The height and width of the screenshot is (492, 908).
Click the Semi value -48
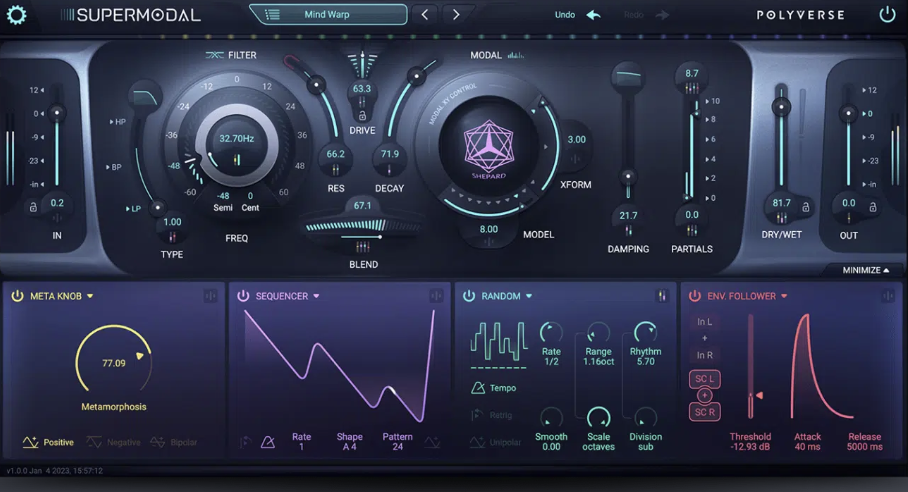pos(223,196)
